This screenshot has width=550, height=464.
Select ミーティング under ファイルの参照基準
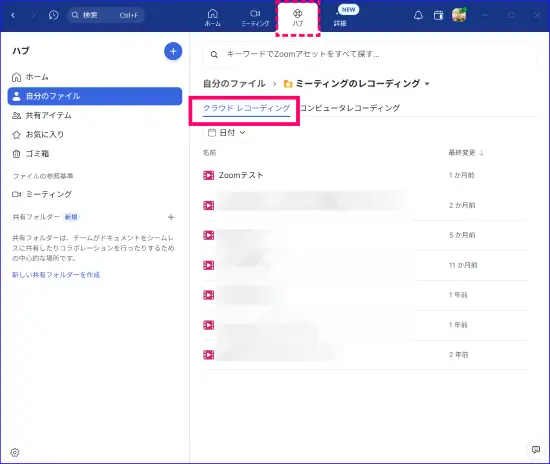point(95,194)
